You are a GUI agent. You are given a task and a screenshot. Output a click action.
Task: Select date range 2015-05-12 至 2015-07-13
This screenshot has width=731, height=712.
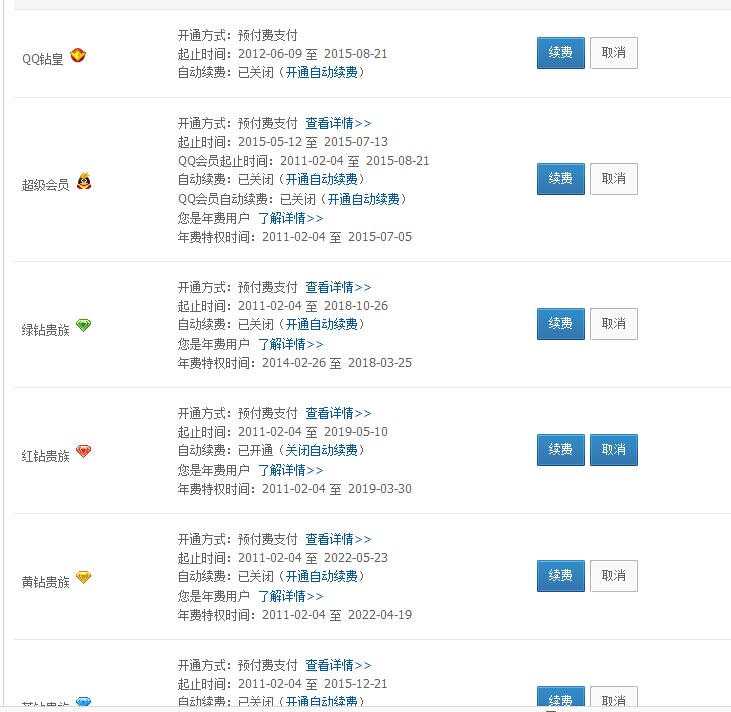pos(312,142)
